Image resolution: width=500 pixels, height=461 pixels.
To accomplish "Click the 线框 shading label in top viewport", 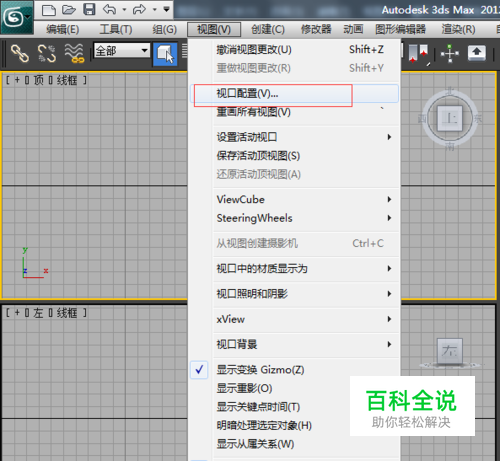I will (x=67, y=80).
